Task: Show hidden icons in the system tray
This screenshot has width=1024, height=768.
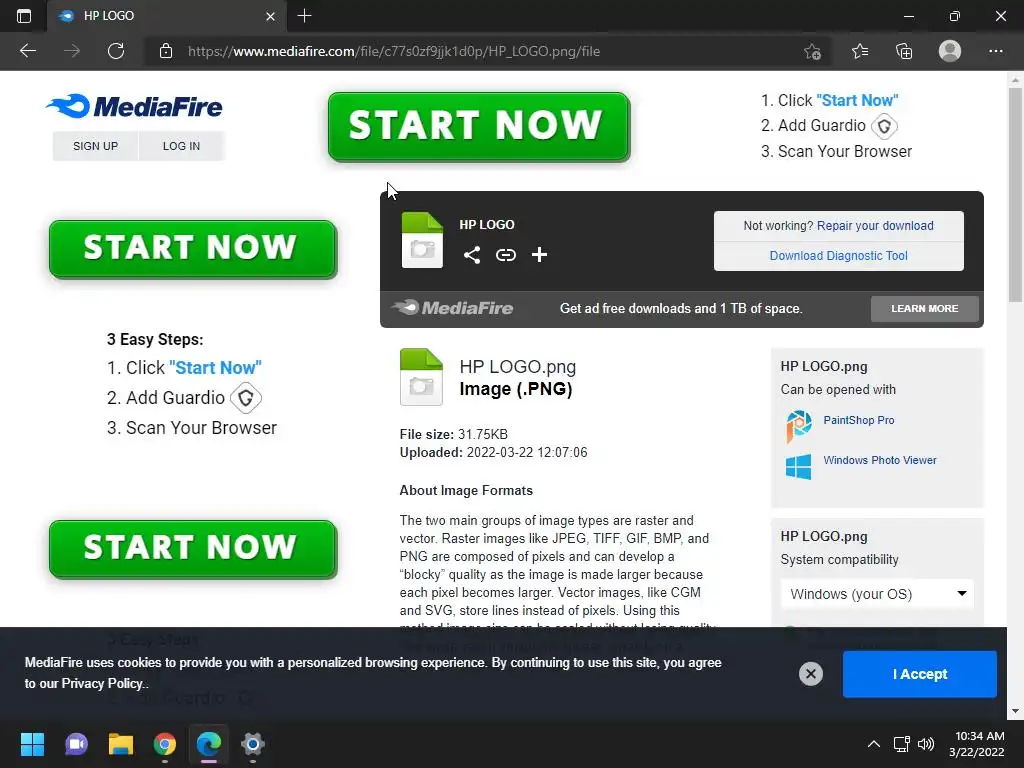Action: coord(873,744)
